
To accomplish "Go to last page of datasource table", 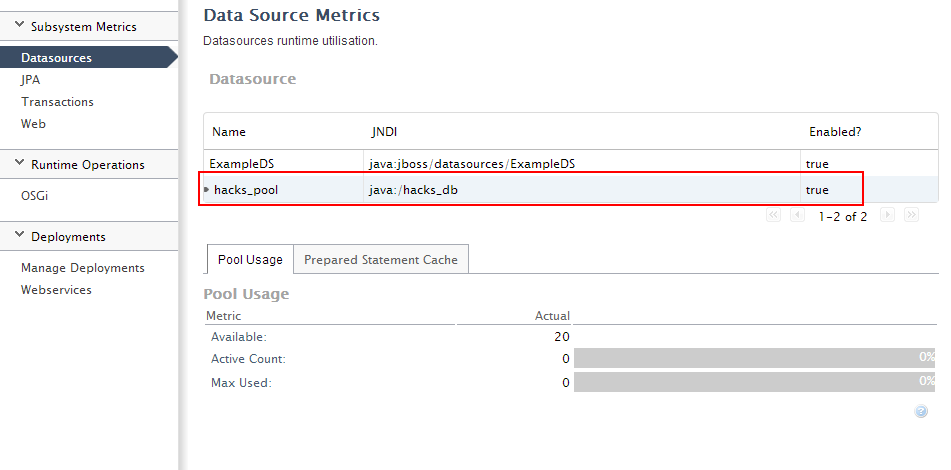I will [x=910, y=216].
